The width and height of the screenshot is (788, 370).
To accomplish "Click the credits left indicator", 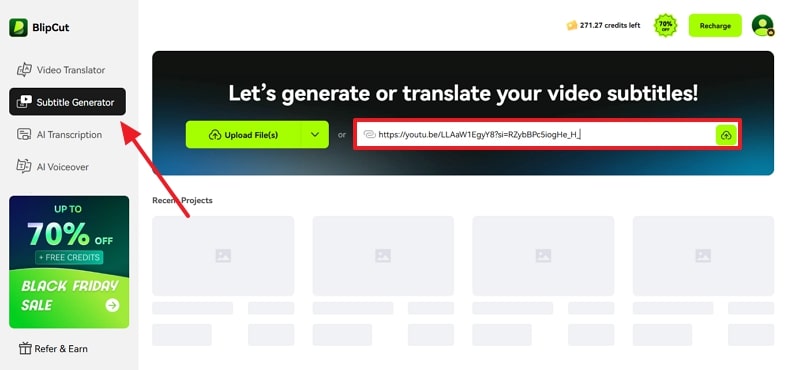I will click(x=604, y=25).
